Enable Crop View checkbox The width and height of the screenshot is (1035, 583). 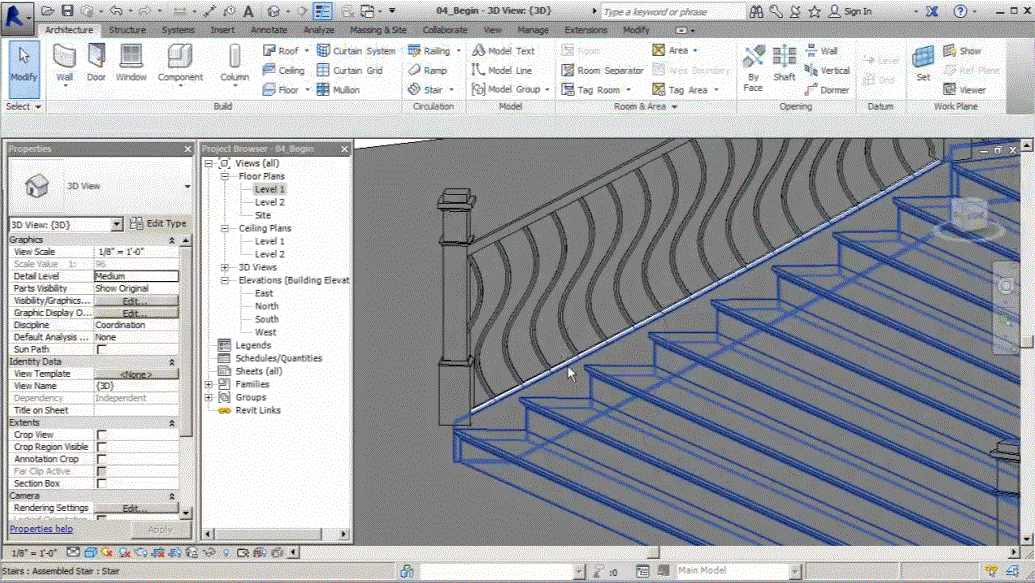(102, 434)
